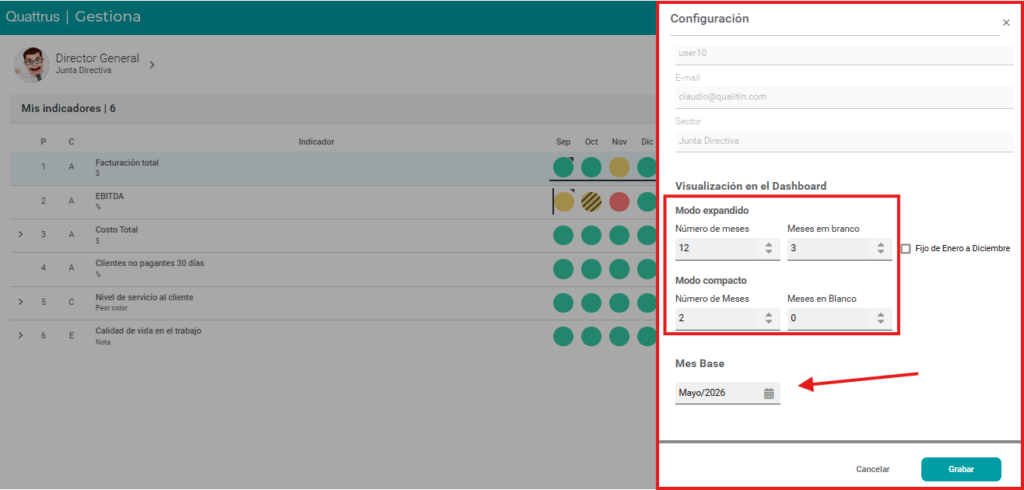The height and width of the screenshot is (490, 1024).
Task: Click the Quattrus | Gestiona logo title
Action: [73, 17]
